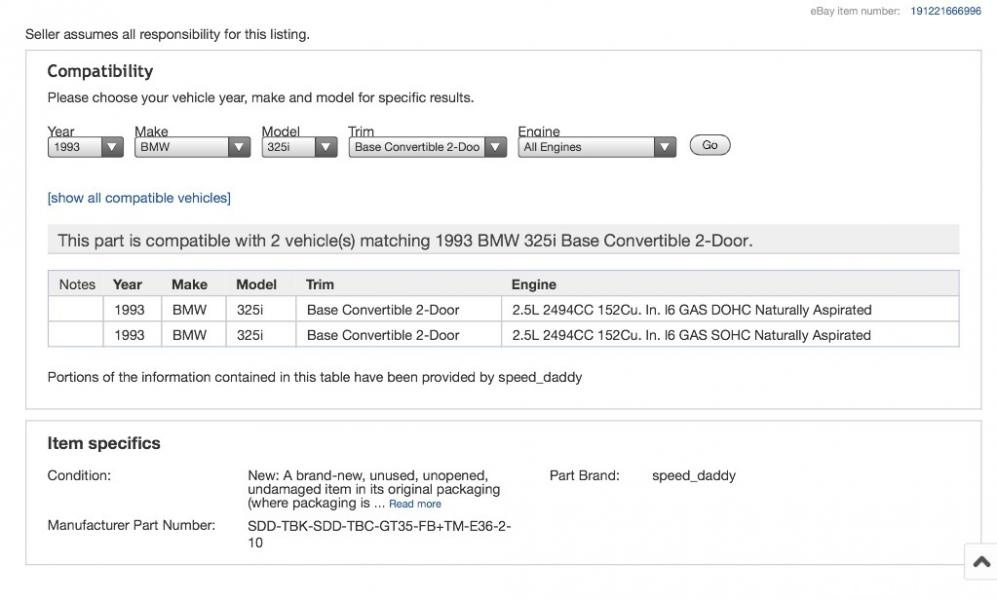Click the Notes column header
The height and width of the screenshot is (600, 997).
77,284
